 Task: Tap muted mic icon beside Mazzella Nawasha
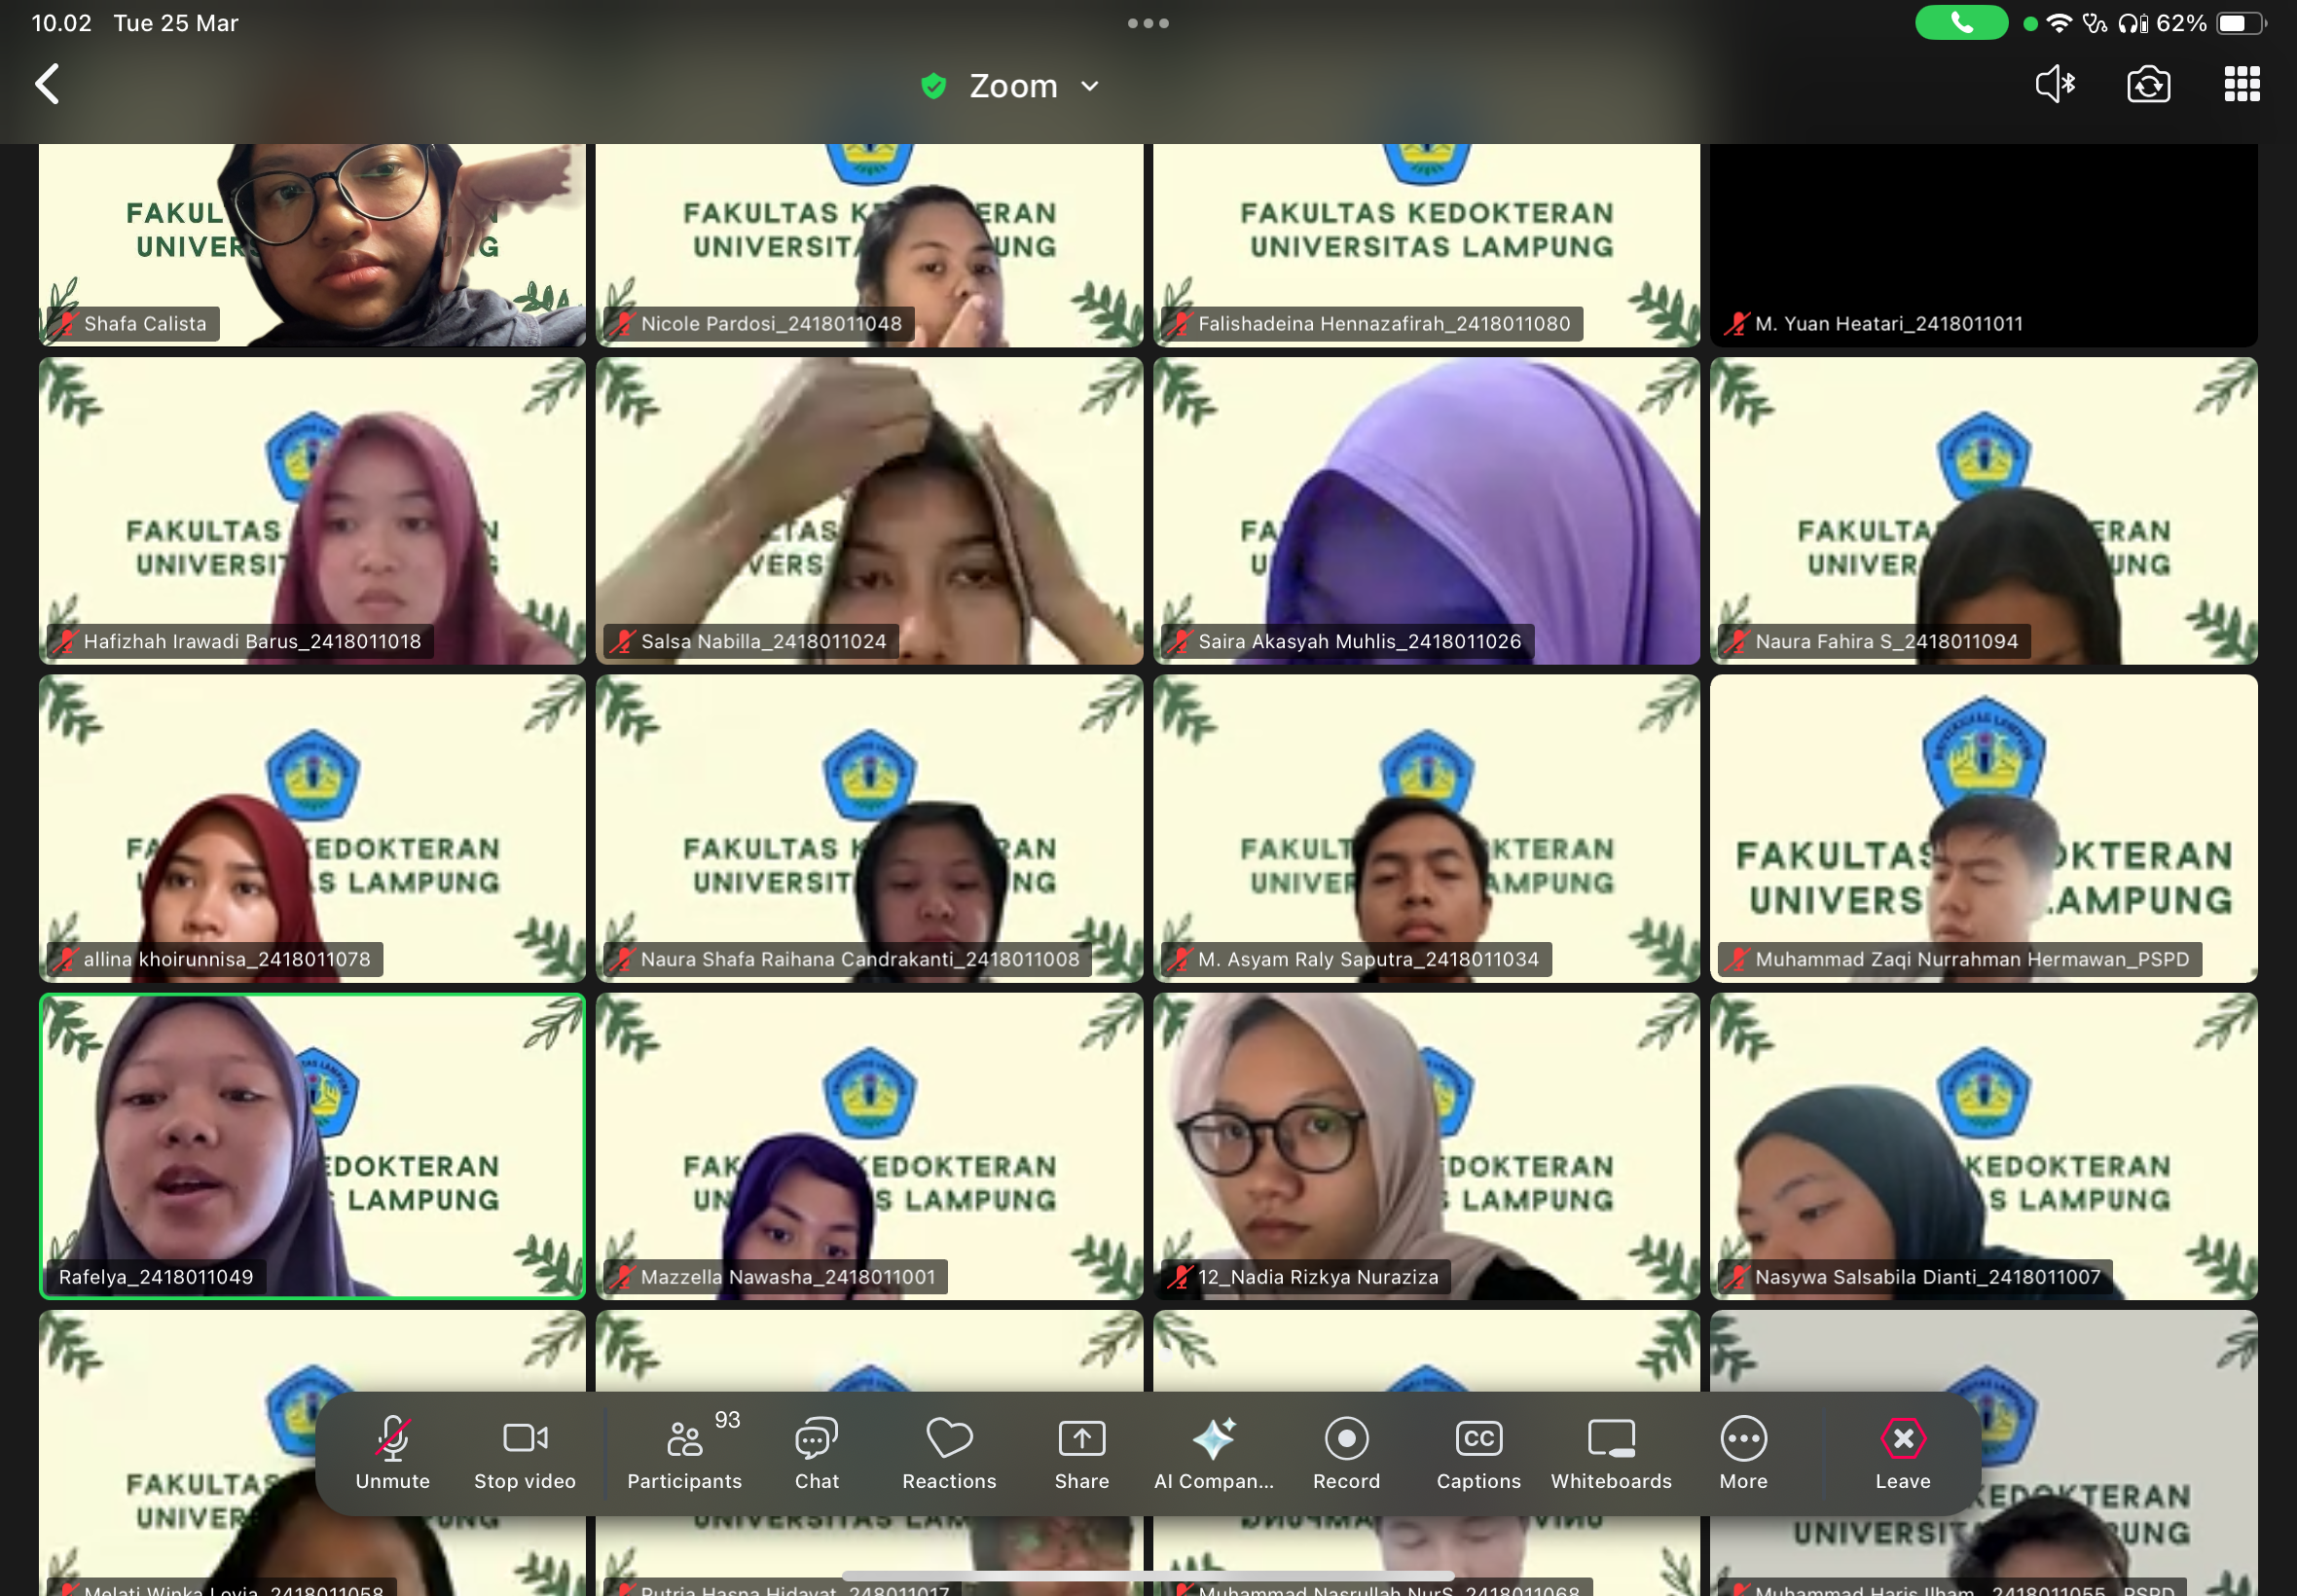622,1277
